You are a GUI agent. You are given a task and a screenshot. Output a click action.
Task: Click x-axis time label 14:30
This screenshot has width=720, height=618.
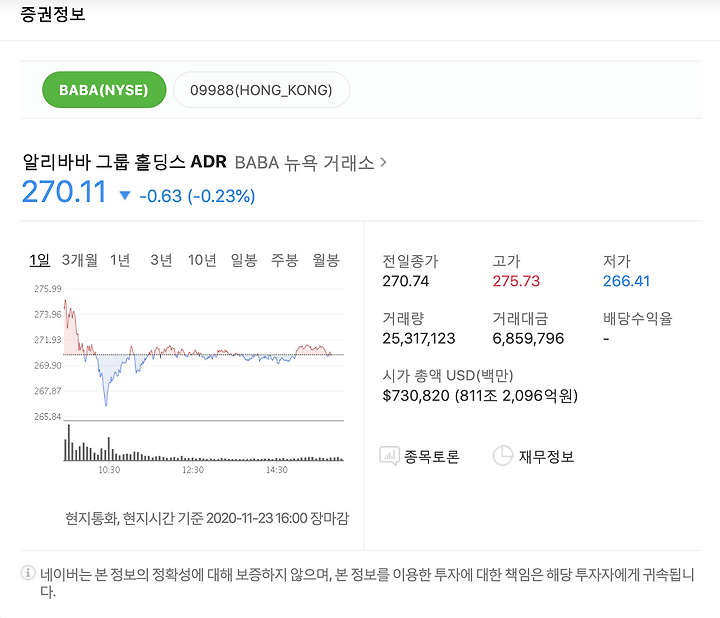pos(277,470)
